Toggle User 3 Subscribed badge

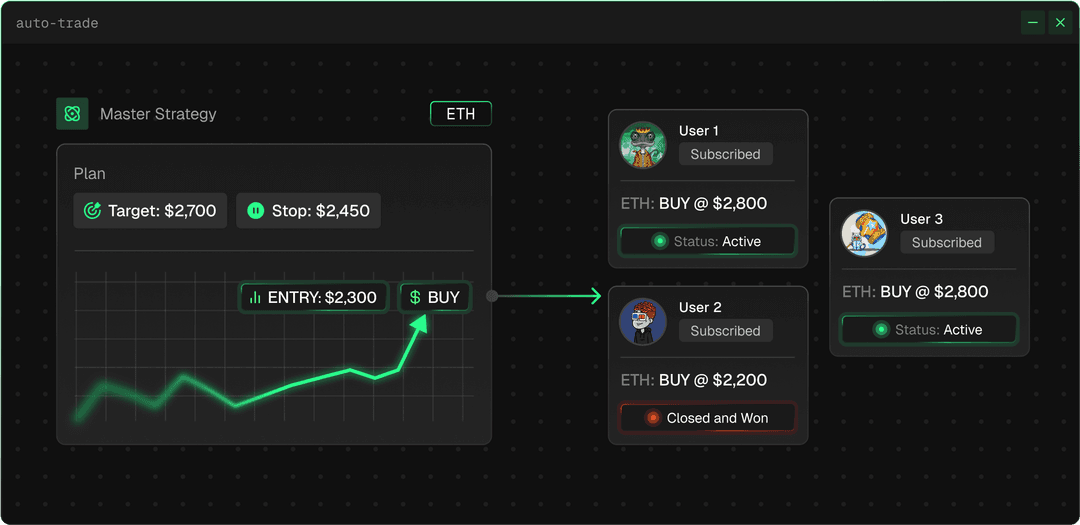(946, 243)
